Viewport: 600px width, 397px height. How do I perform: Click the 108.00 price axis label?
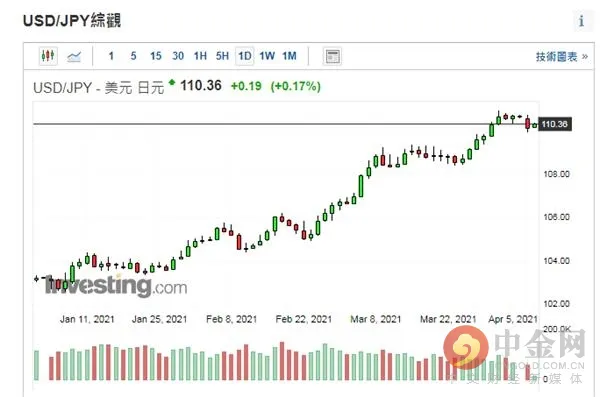[556, 174]
